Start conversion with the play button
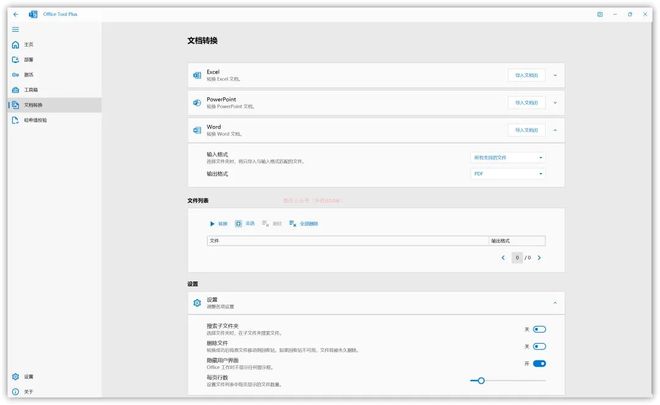 [218, 224]
